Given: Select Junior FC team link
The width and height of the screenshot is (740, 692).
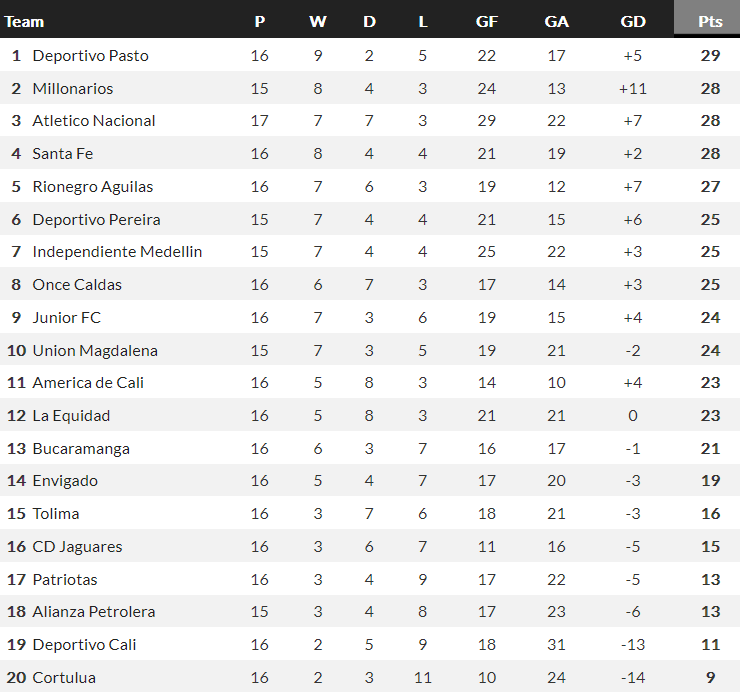Looking at the screenshot, I should pos(67,318).
